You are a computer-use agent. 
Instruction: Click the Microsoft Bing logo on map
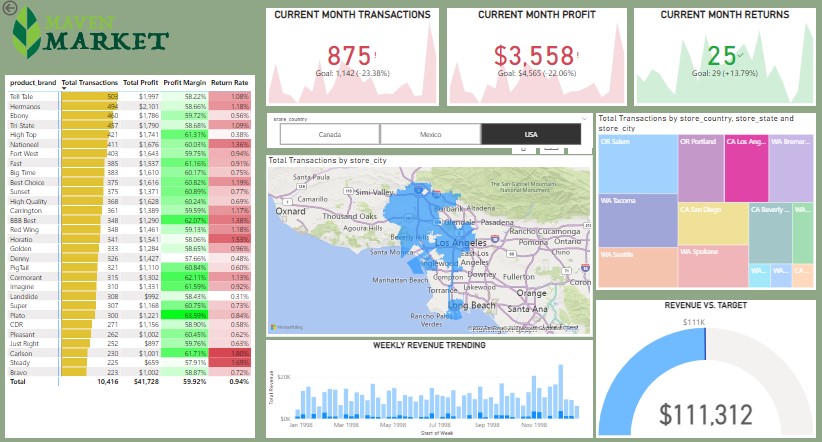tap(289, 327)
